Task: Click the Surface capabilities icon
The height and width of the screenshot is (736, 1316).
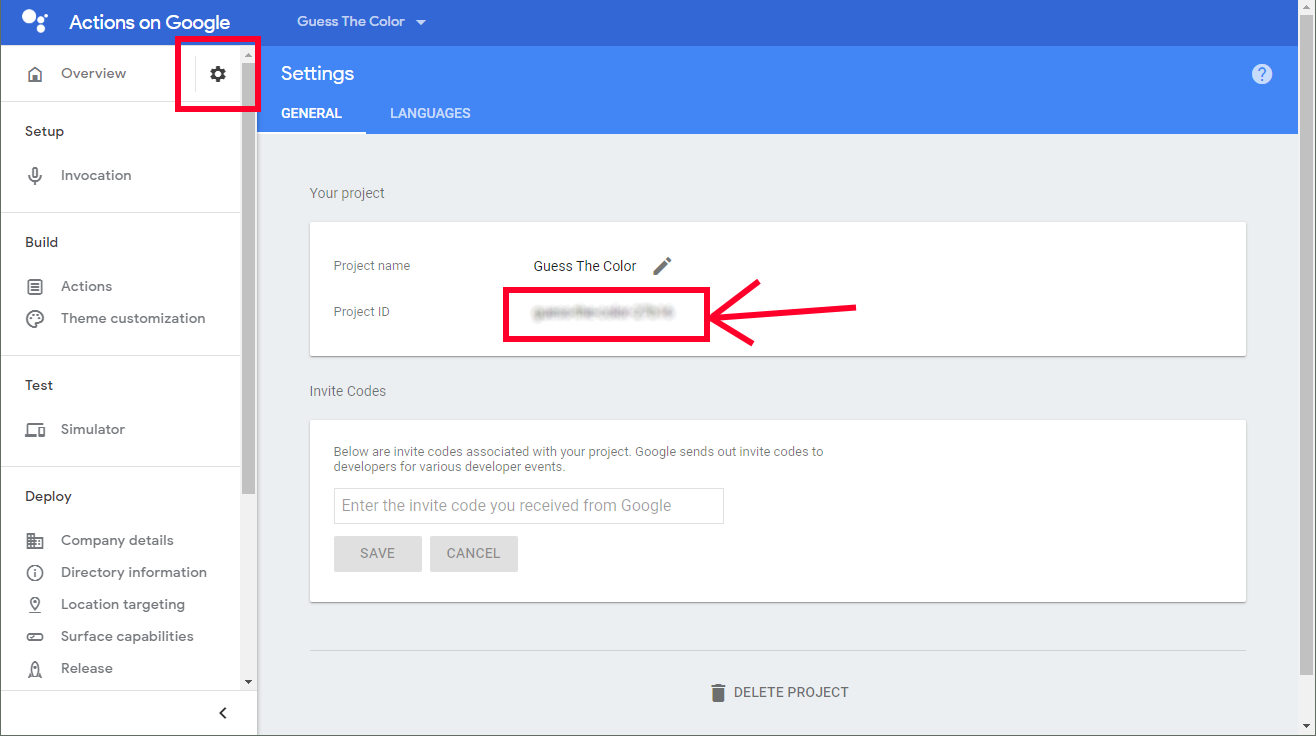Action: tap(35, 637)
